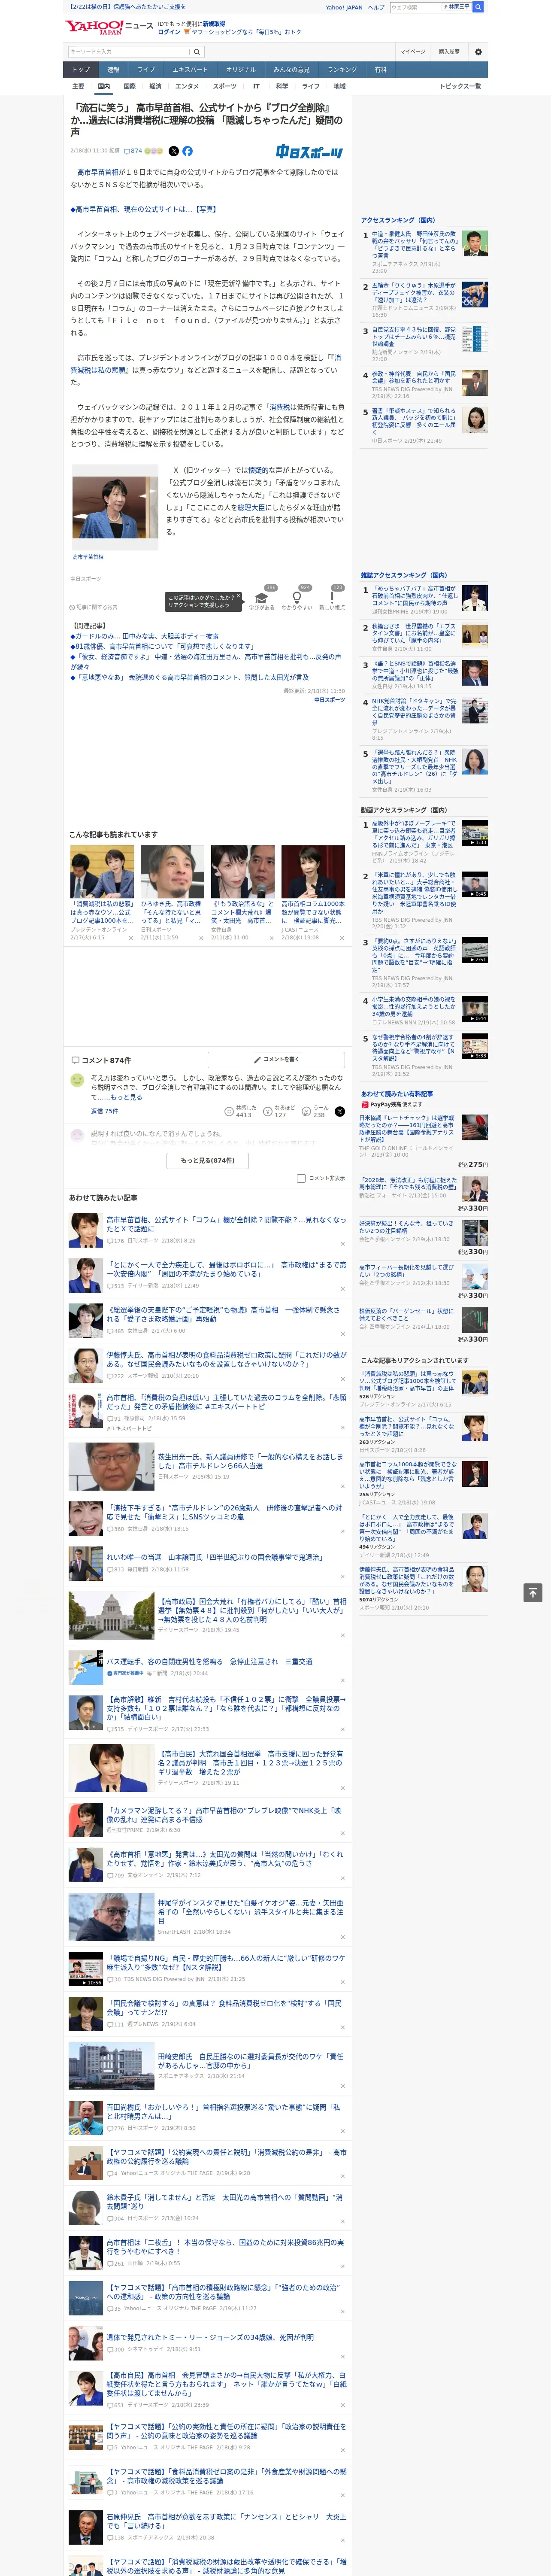Open the 速報 tab
Image resolution: width=551 pixels, height=2576 pixels.
pos(113,70)
